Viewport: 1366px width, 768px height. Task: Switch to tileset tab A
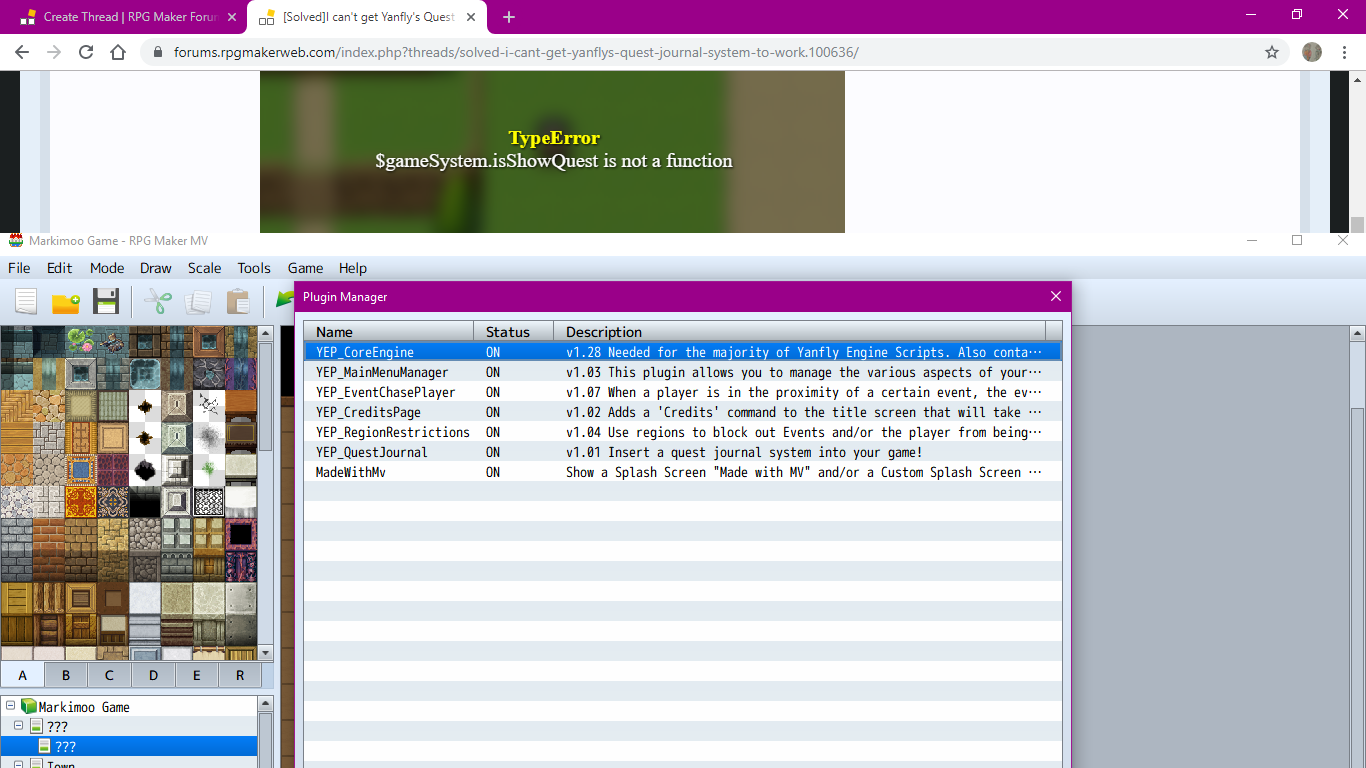coord(22,675)
